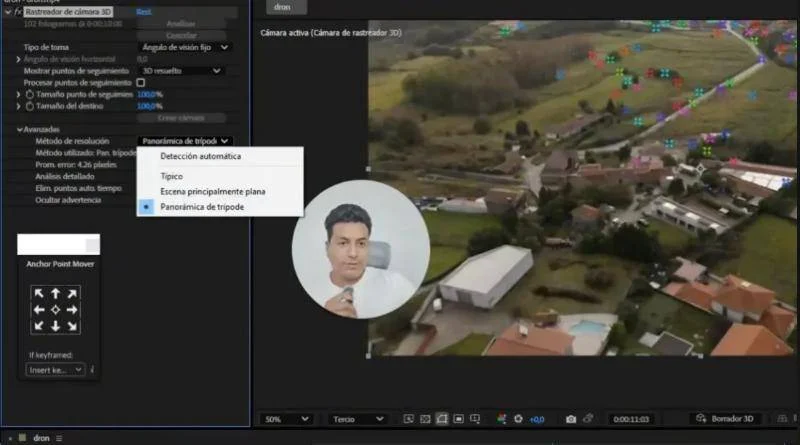
Task: Click the color channels icon in viewer bar
Action: pyautogui.click(x=502, y=419)
